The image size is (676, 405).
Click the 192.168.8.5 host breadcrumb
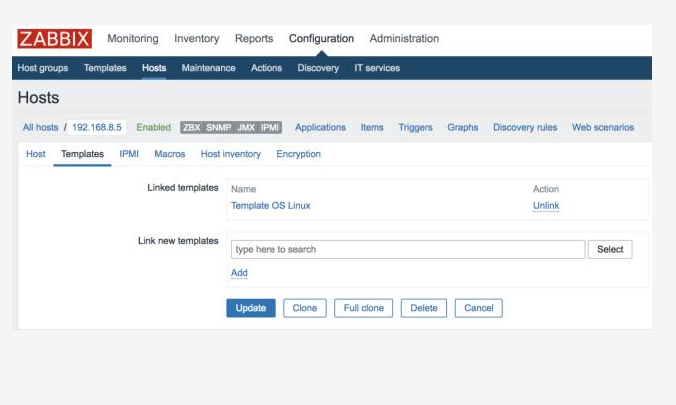[x=97, y=127]
